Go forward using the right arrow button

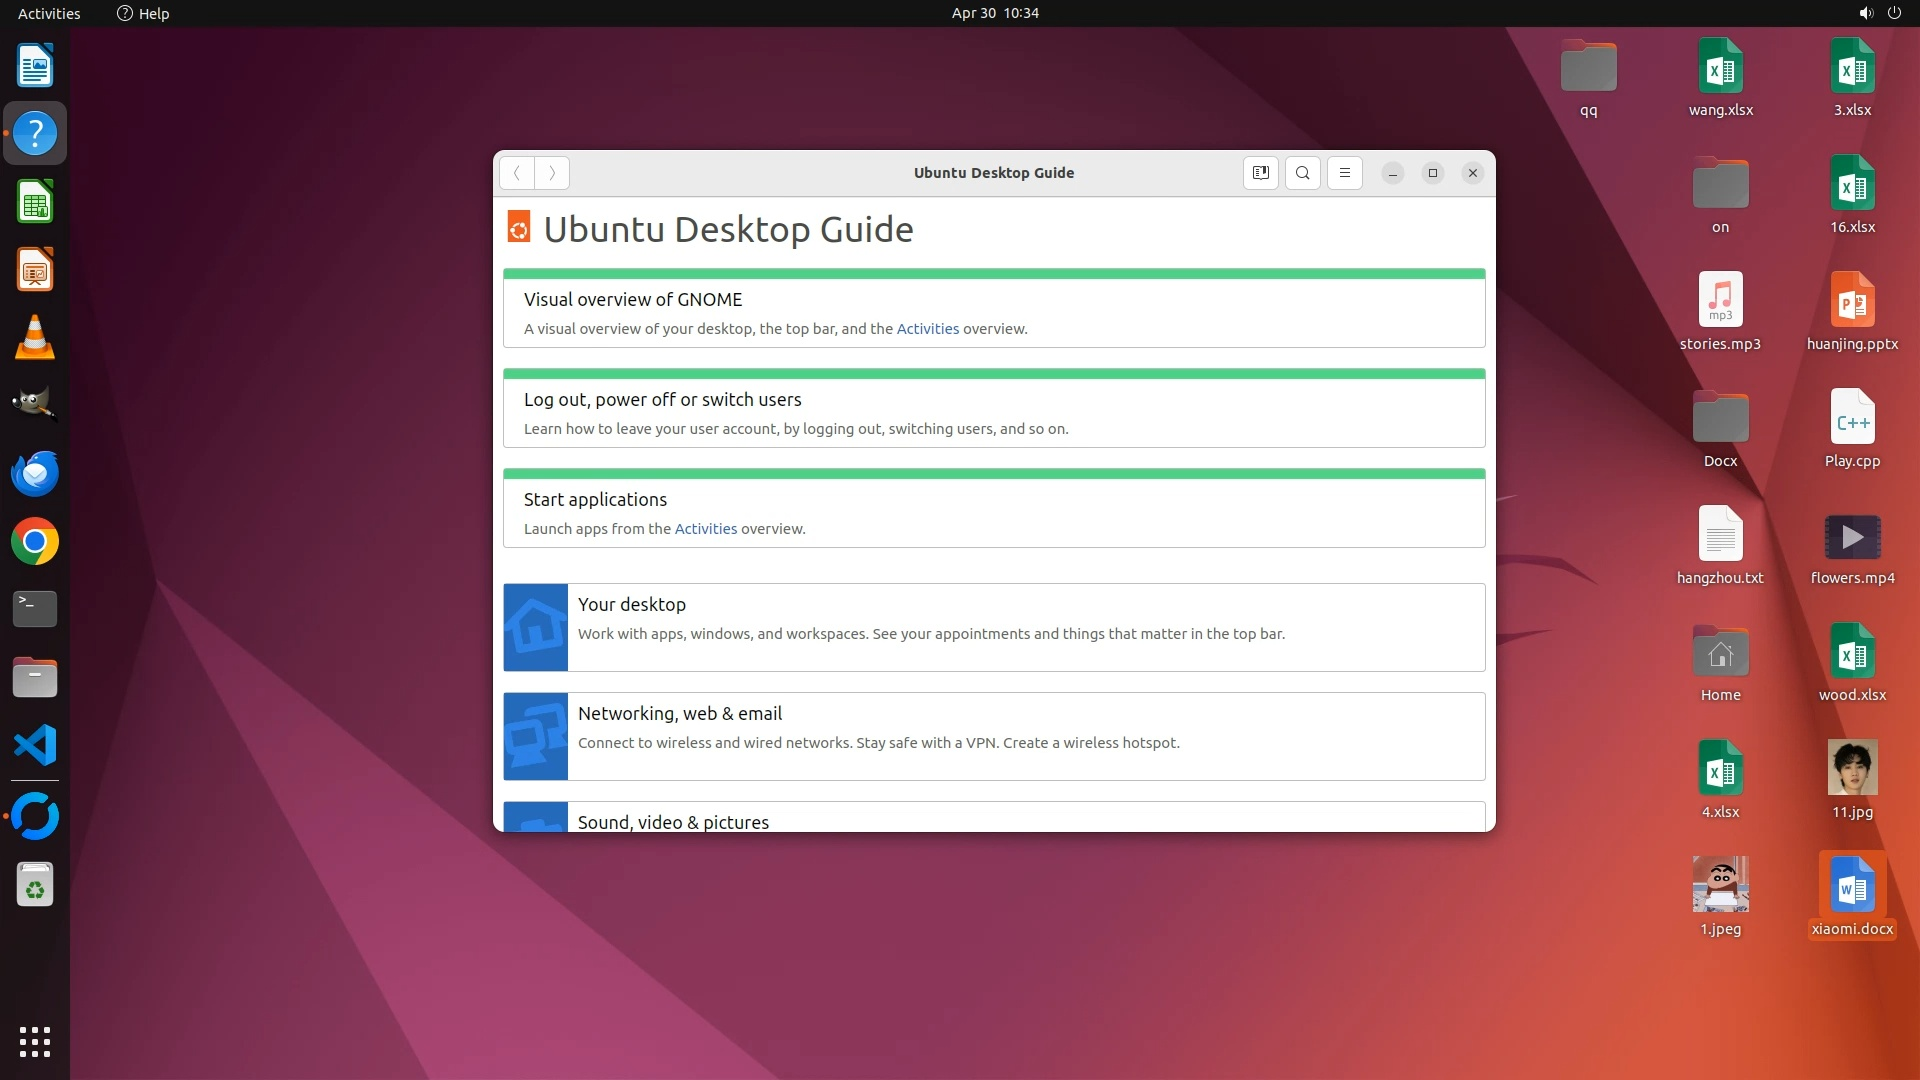click(x=552, y=173)
